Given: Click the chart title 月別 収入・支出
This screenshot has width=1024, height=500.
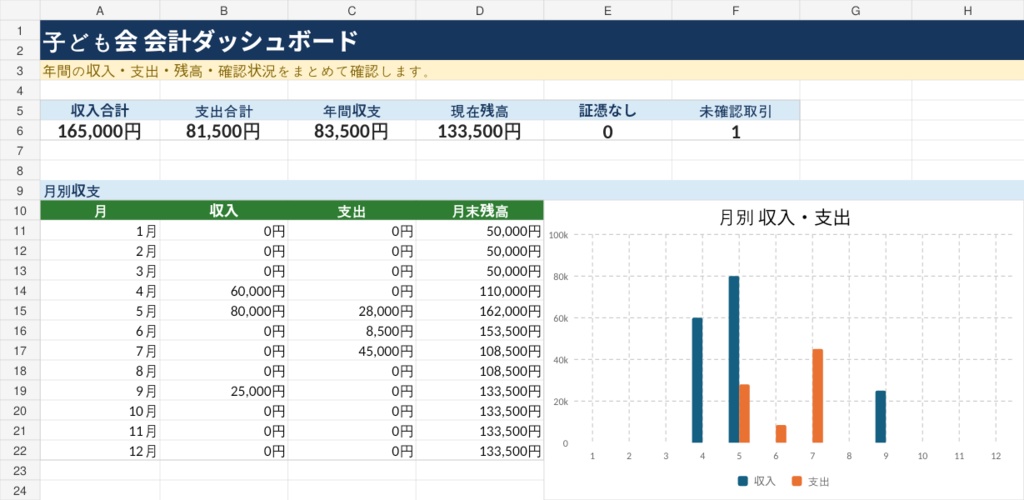Looking at the screenshot, I should coord(784,218).
